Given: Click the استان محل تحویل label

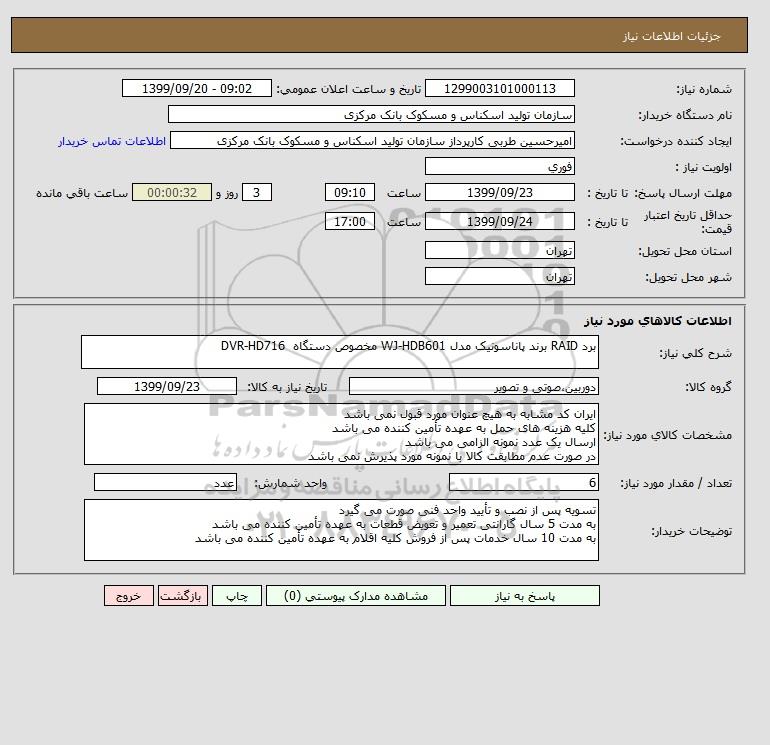Looking at the screenshot, I should pyautogui.click(x=685, y=251).
